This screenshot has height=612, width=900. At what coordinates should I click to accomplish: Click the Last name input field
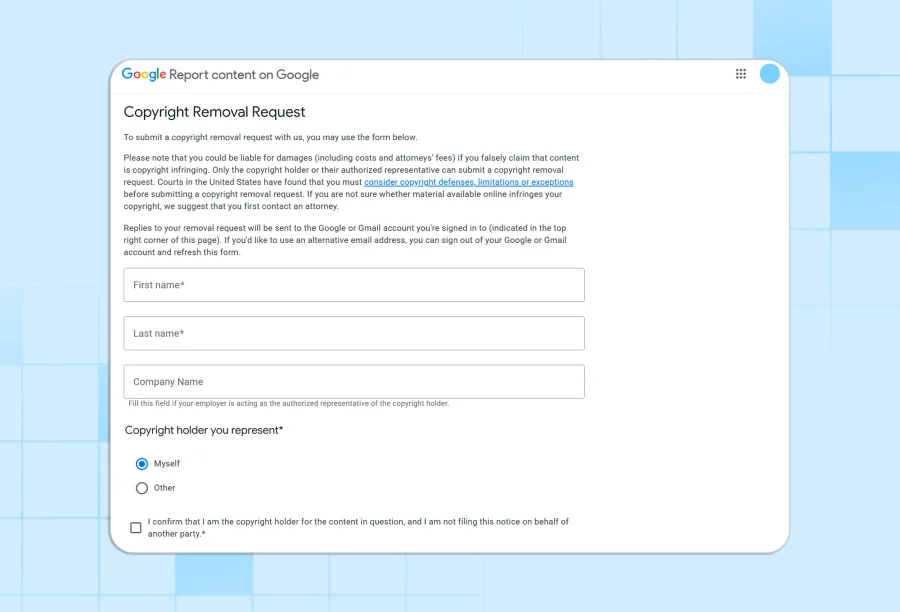pos(353,333)
